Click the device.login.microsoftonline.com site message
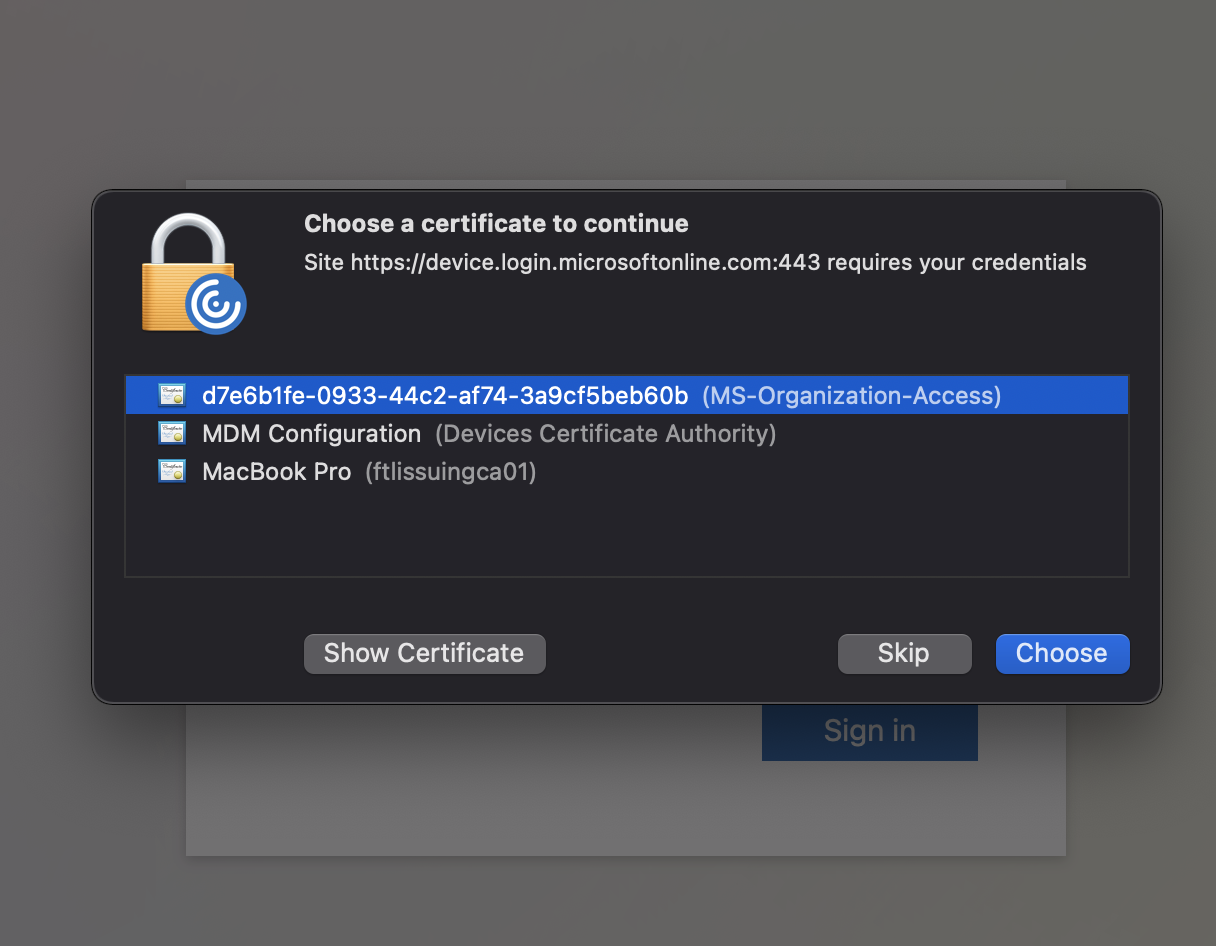 point(695,263)
